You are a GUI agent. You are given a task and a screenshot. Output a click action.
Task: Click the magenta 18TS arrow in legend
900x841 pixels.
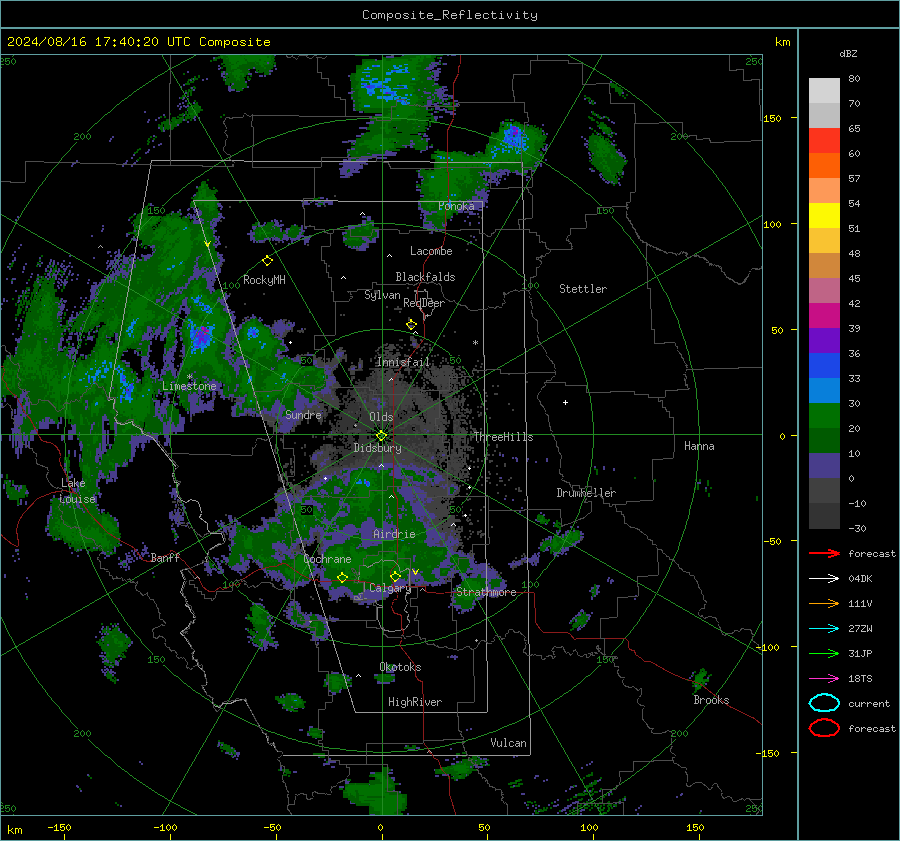click(x=824, y=679)
